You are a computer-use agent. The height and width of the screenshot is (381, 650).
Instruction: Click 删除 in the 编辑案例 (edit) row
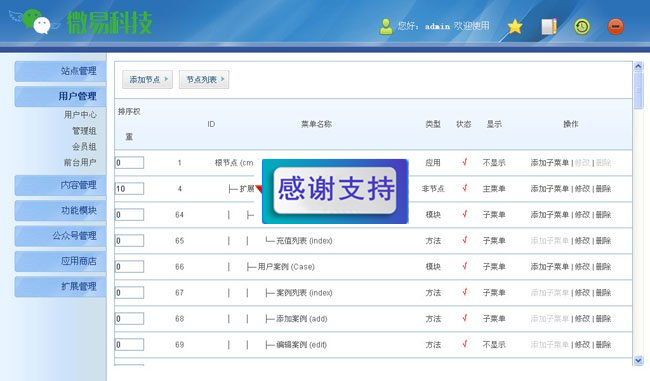click(604, 345)
